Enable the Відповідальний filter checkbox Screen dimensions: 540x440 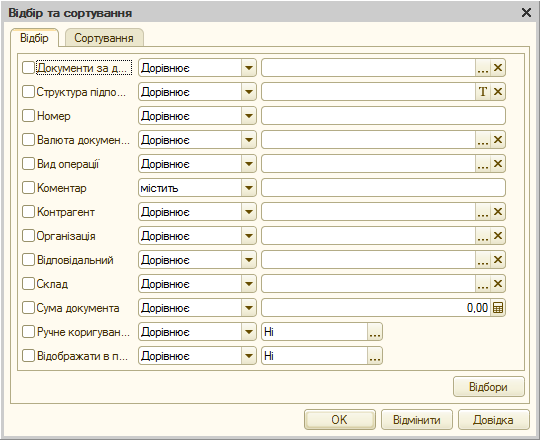click(28, 260)
